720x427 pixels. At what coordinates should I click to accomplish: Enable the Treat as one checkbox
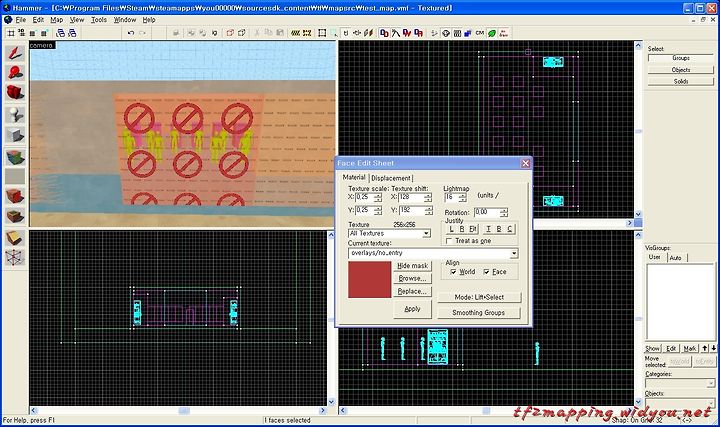(450, 241)
